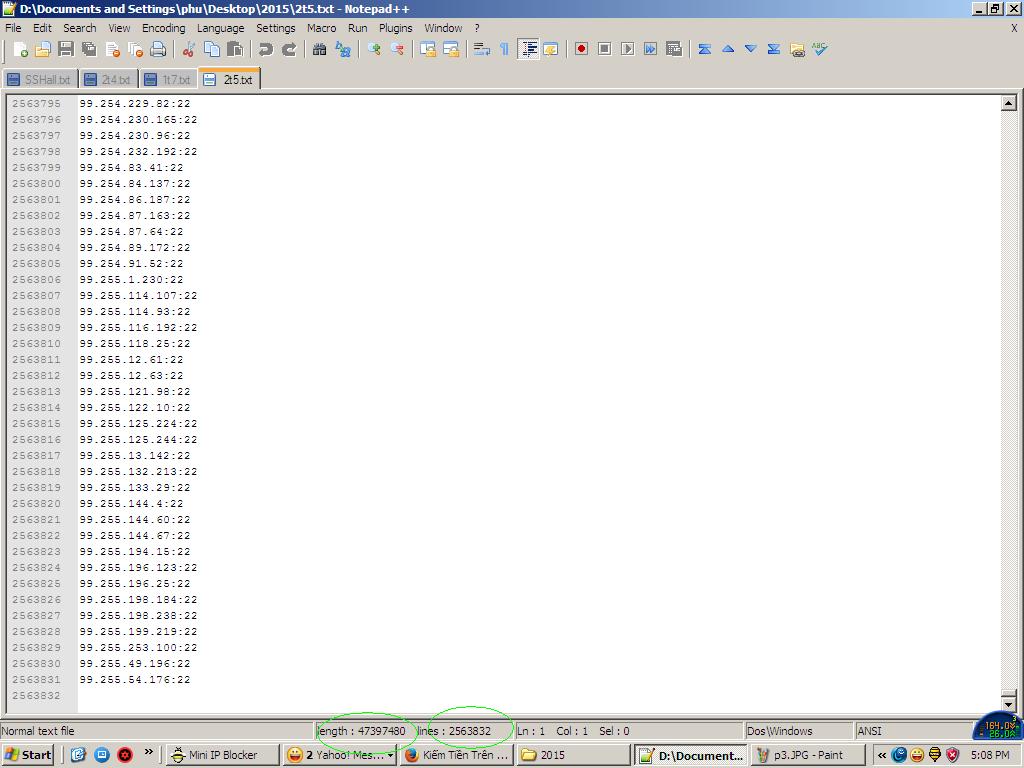Click the blue up triangle toolbar icon
Screen dimensions: 1024x768
point(728,50)
